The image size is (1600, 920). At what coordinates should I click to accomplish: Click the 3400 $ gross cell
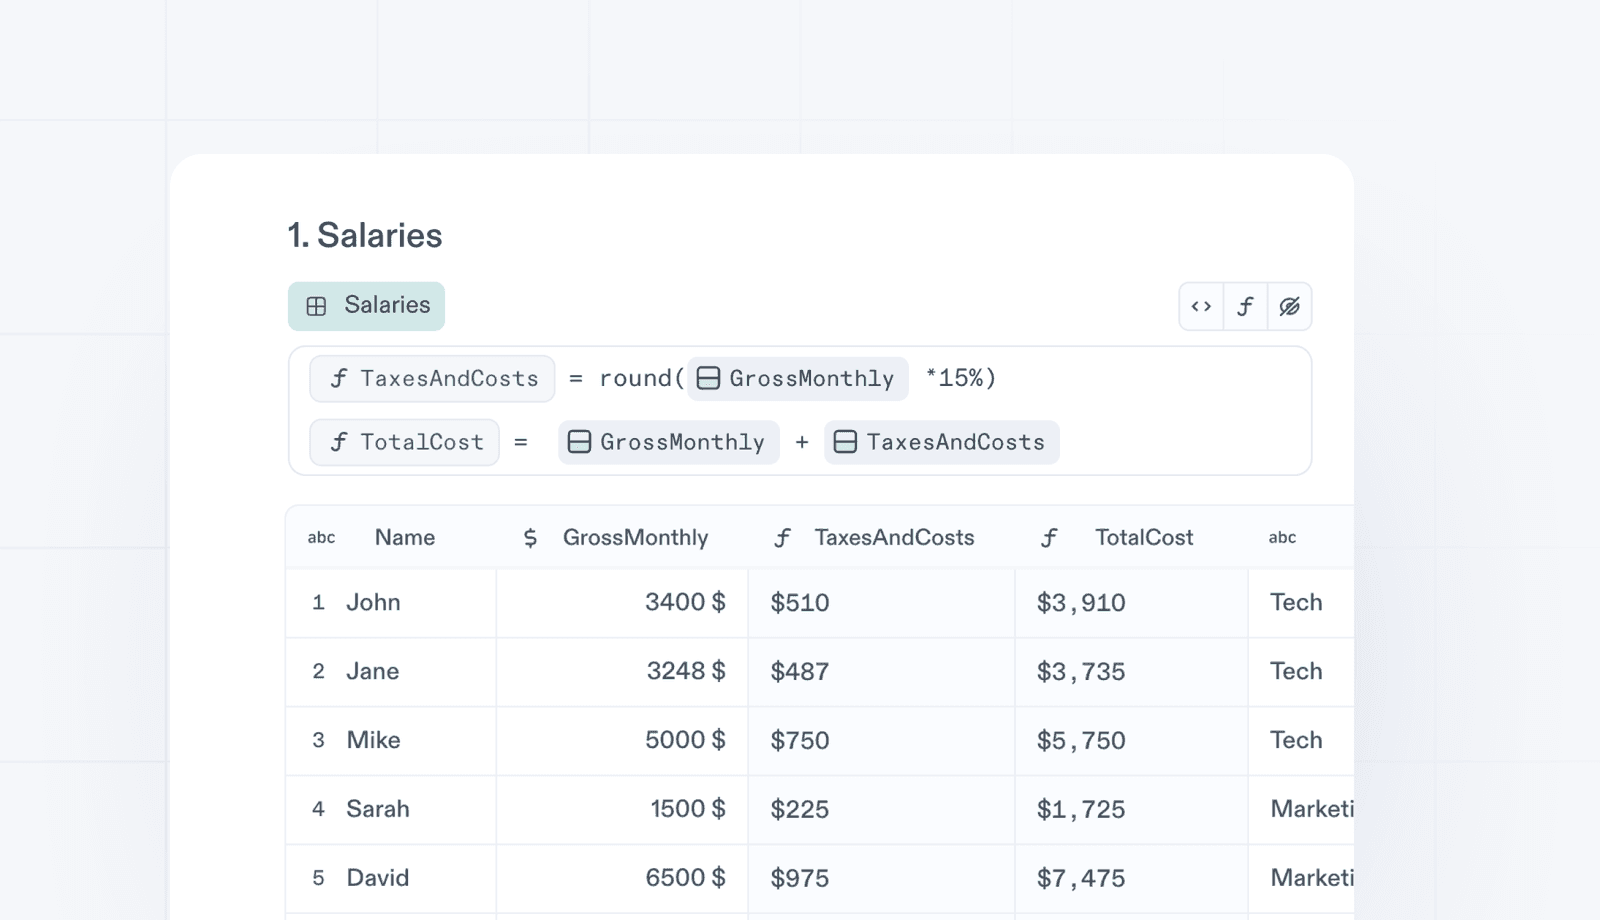[x=622, y=603]
